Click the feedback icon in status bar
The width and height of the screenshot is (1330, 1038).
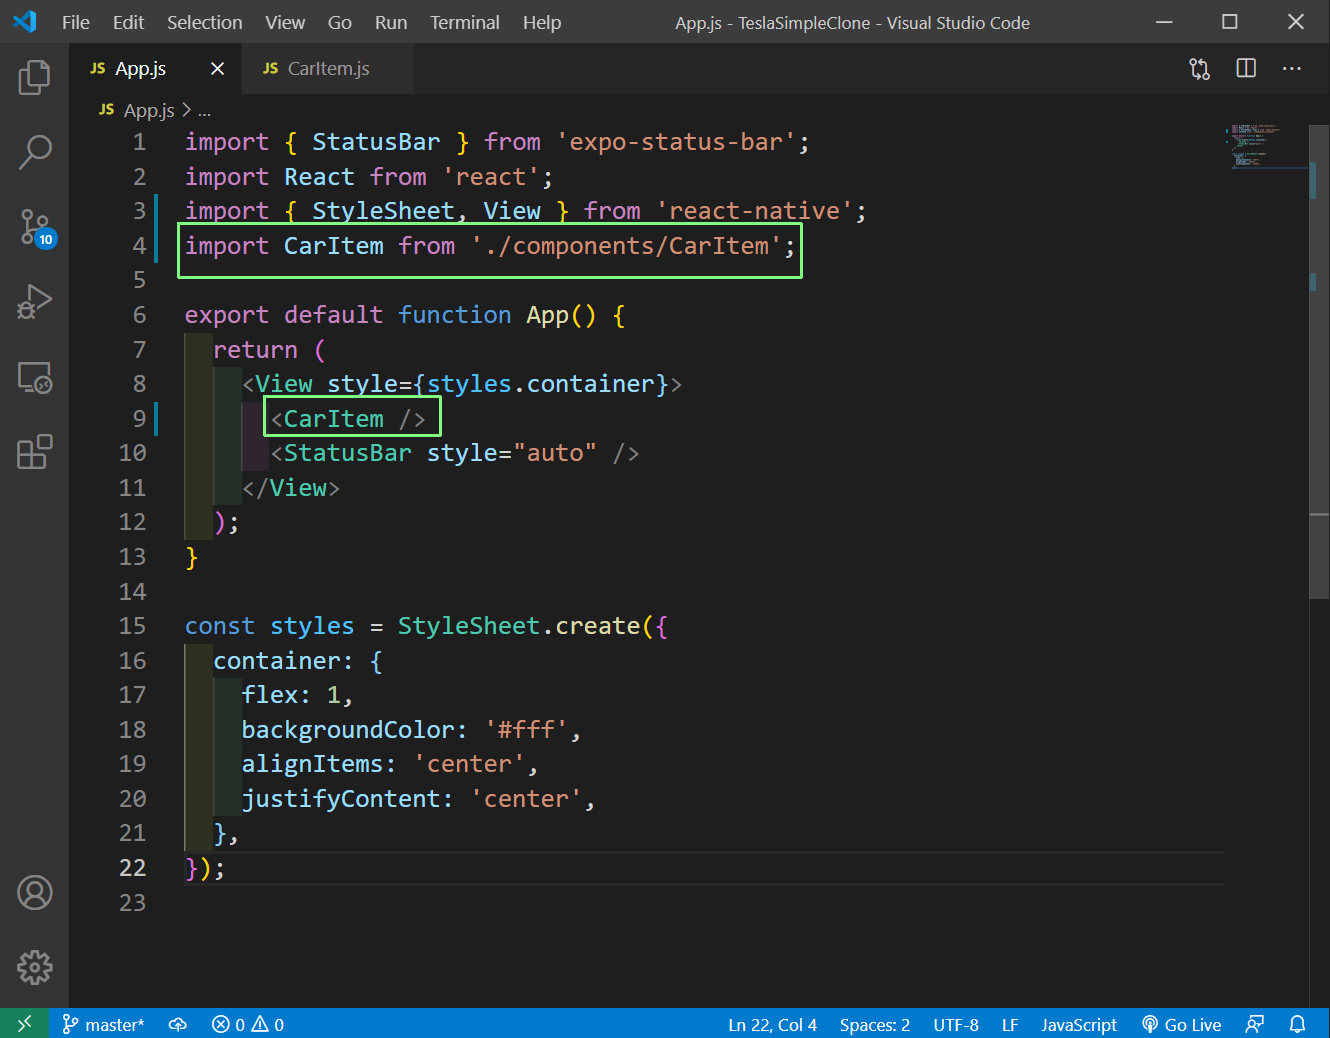[x=1254, y=1024]
